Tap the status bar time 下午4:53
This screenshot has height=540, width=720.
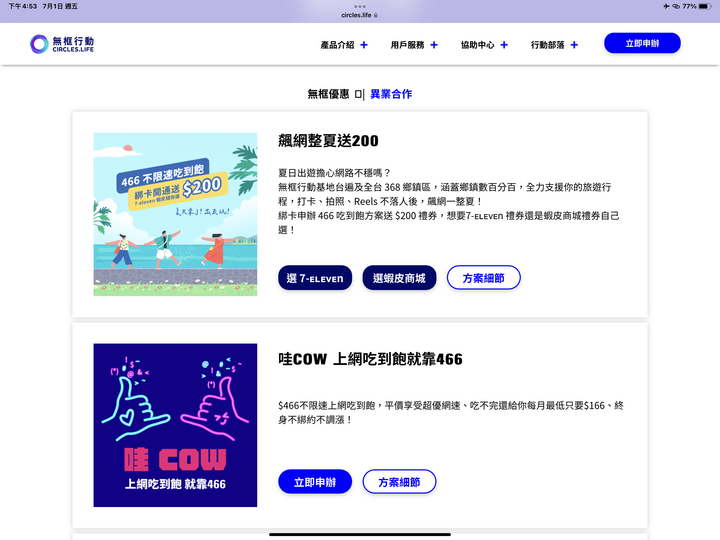[x=22, y=6]
